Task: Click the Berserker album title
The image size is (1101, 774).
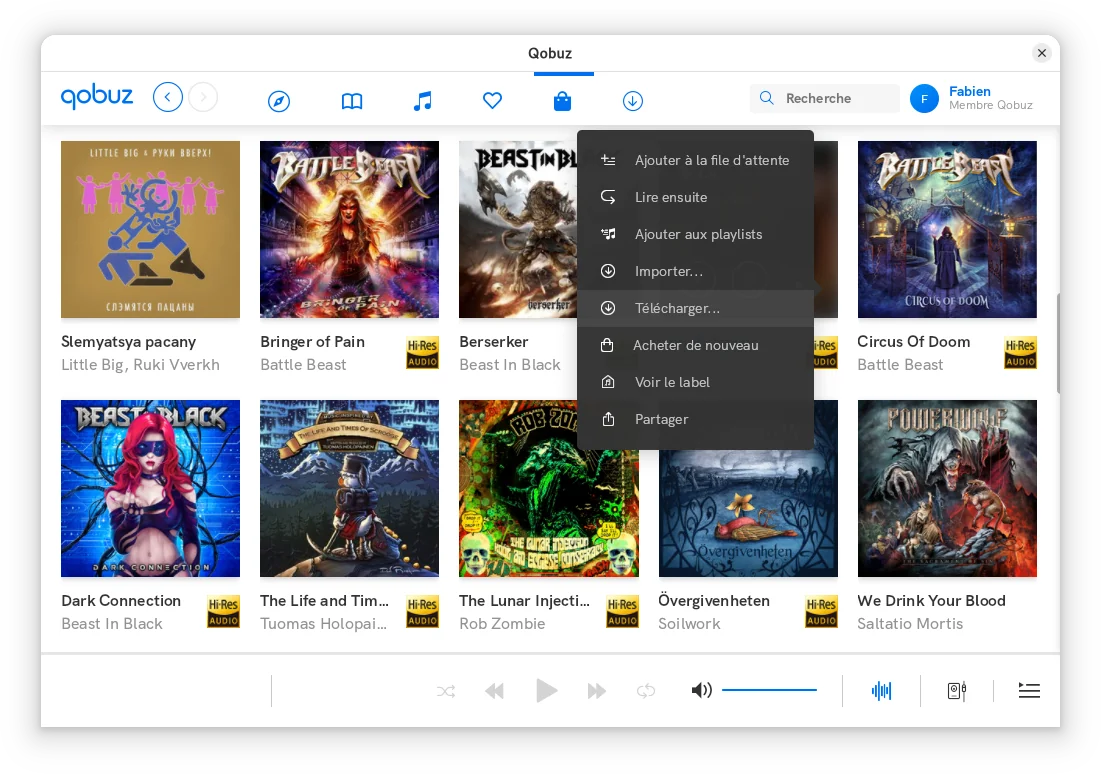Action: pyautogui.click(x=494, y=342)
